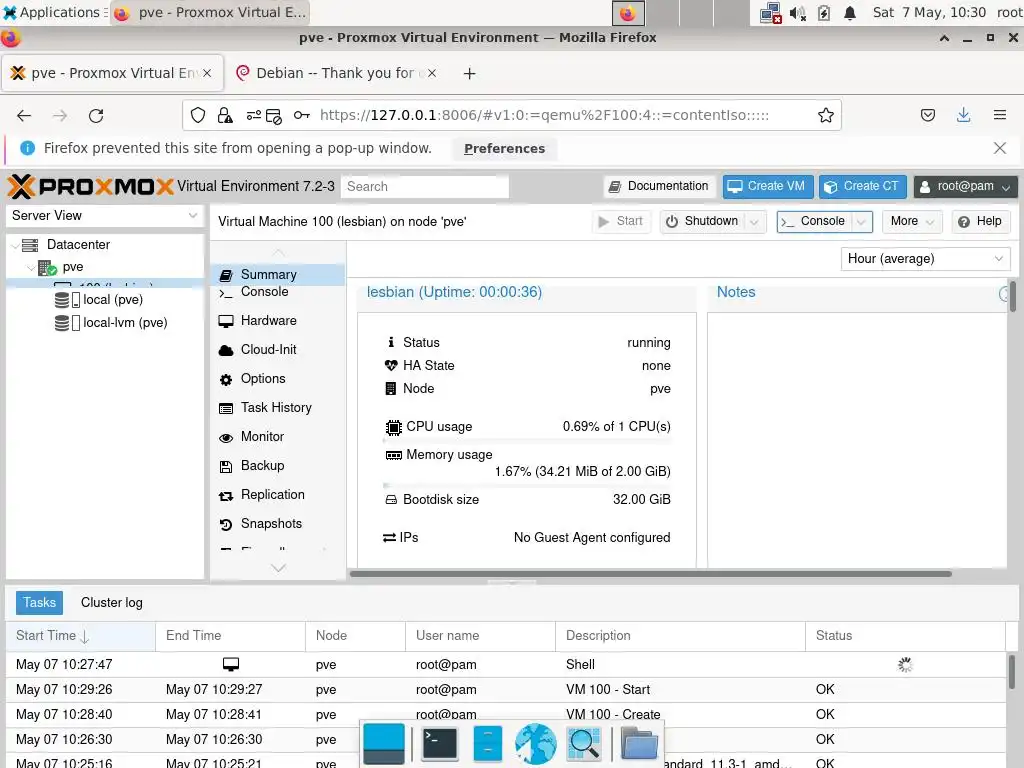Select local (pve) storage in tree

pos(105,300)
